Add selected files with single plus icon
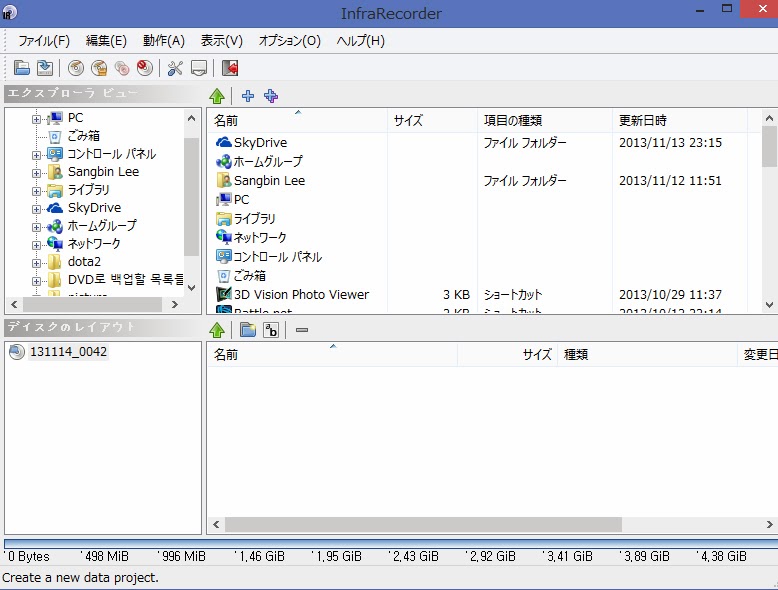Viewport: 778px width, 590px height. (248, 96)
